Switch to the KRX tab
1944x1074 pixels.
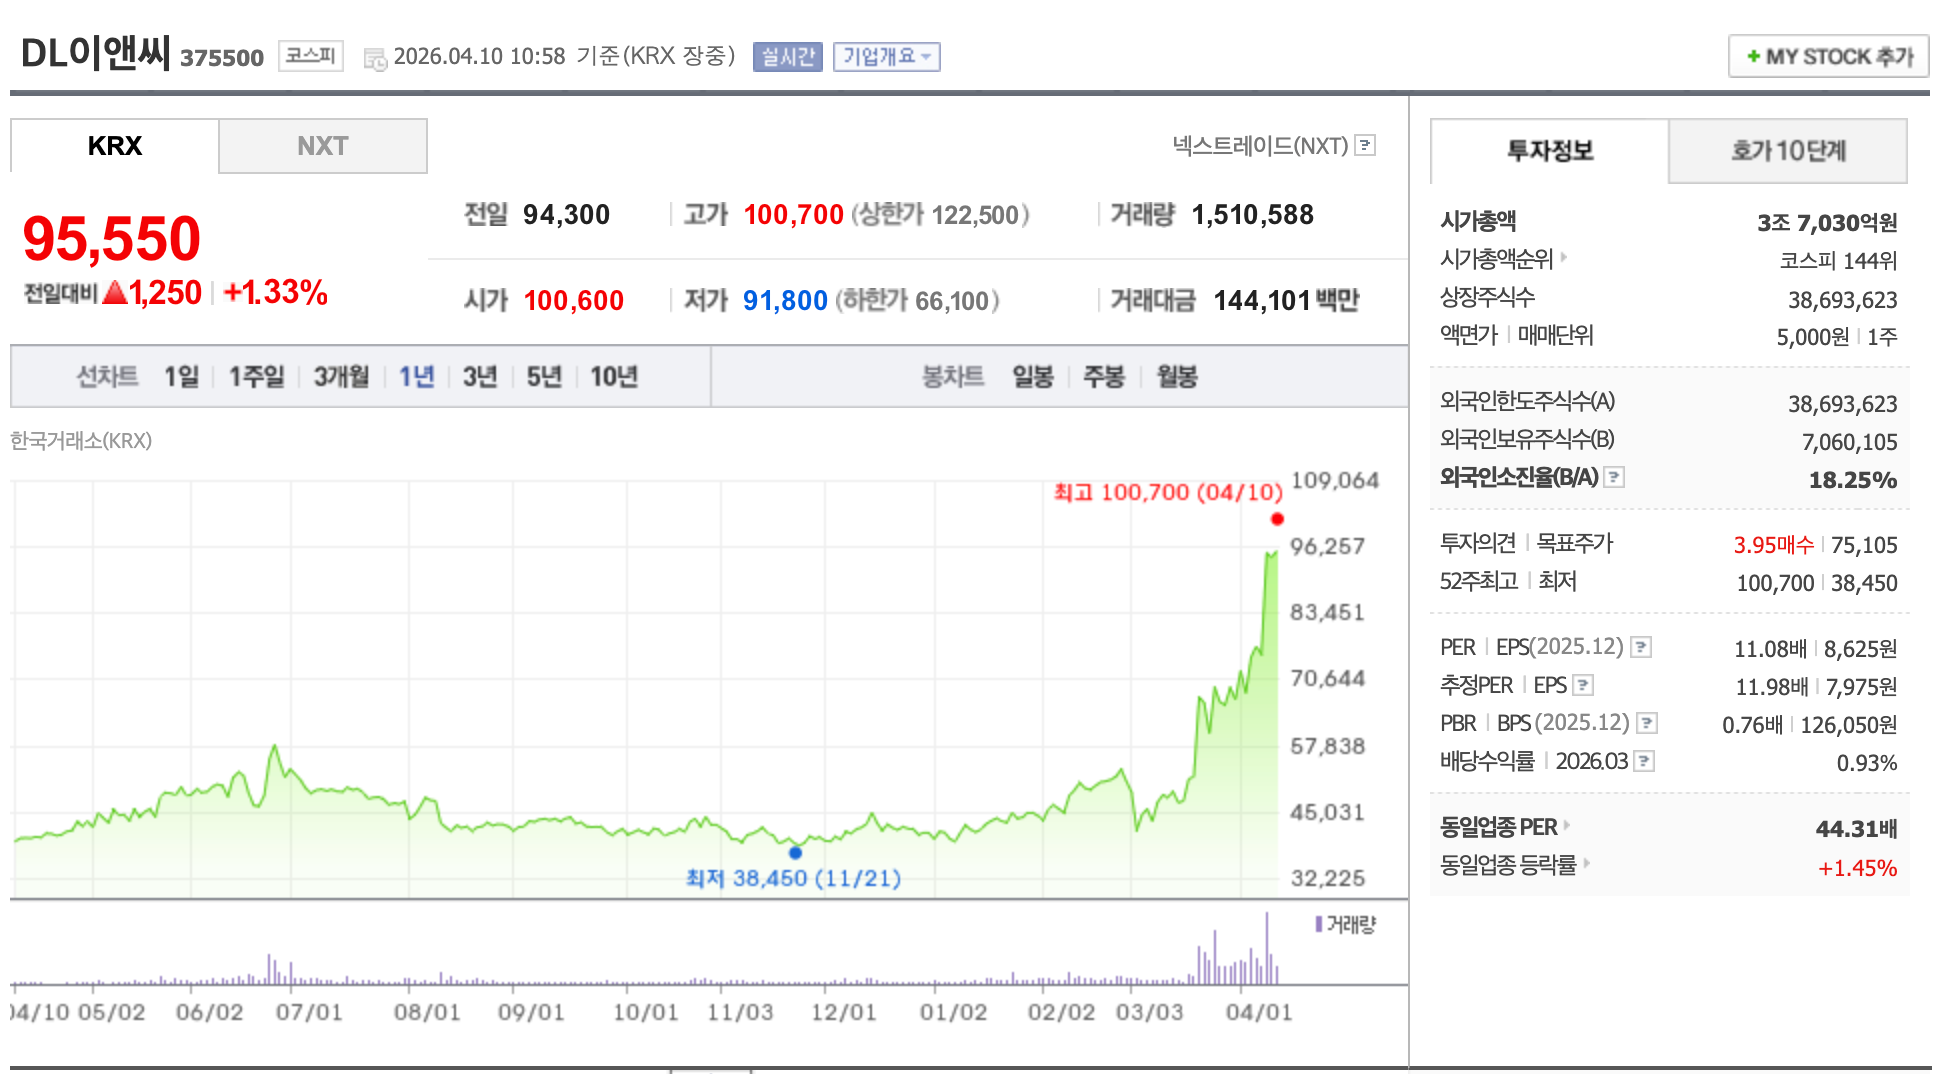[x=115, y=146]
